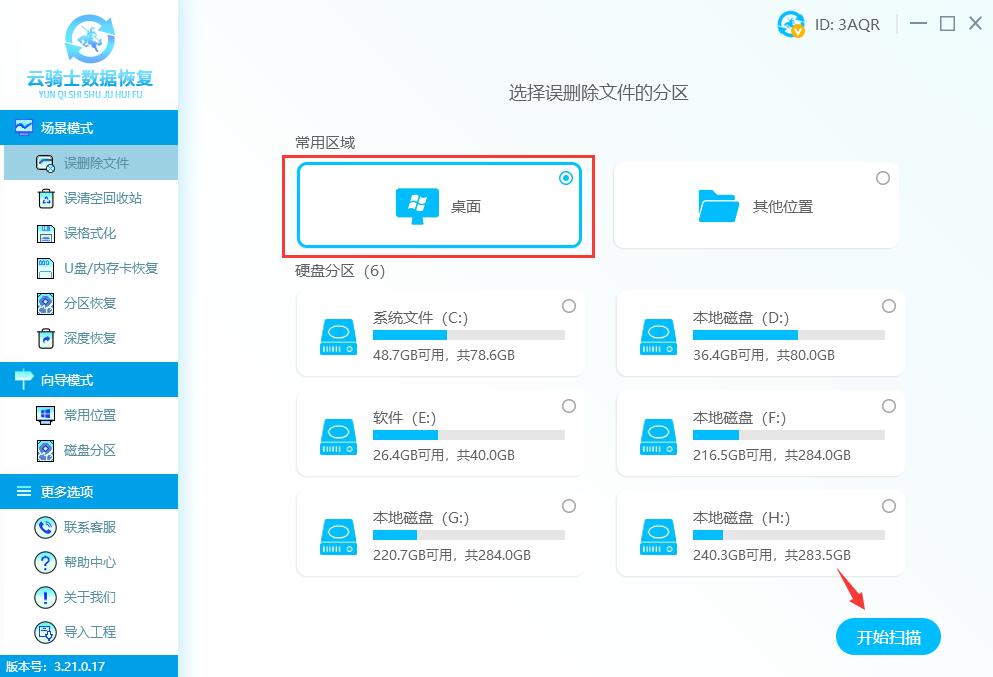Image resolution: width=993 pixels, height=677 pixels.
Task: Click the account ID icon near 3AQR
Action: click(789, 23)
